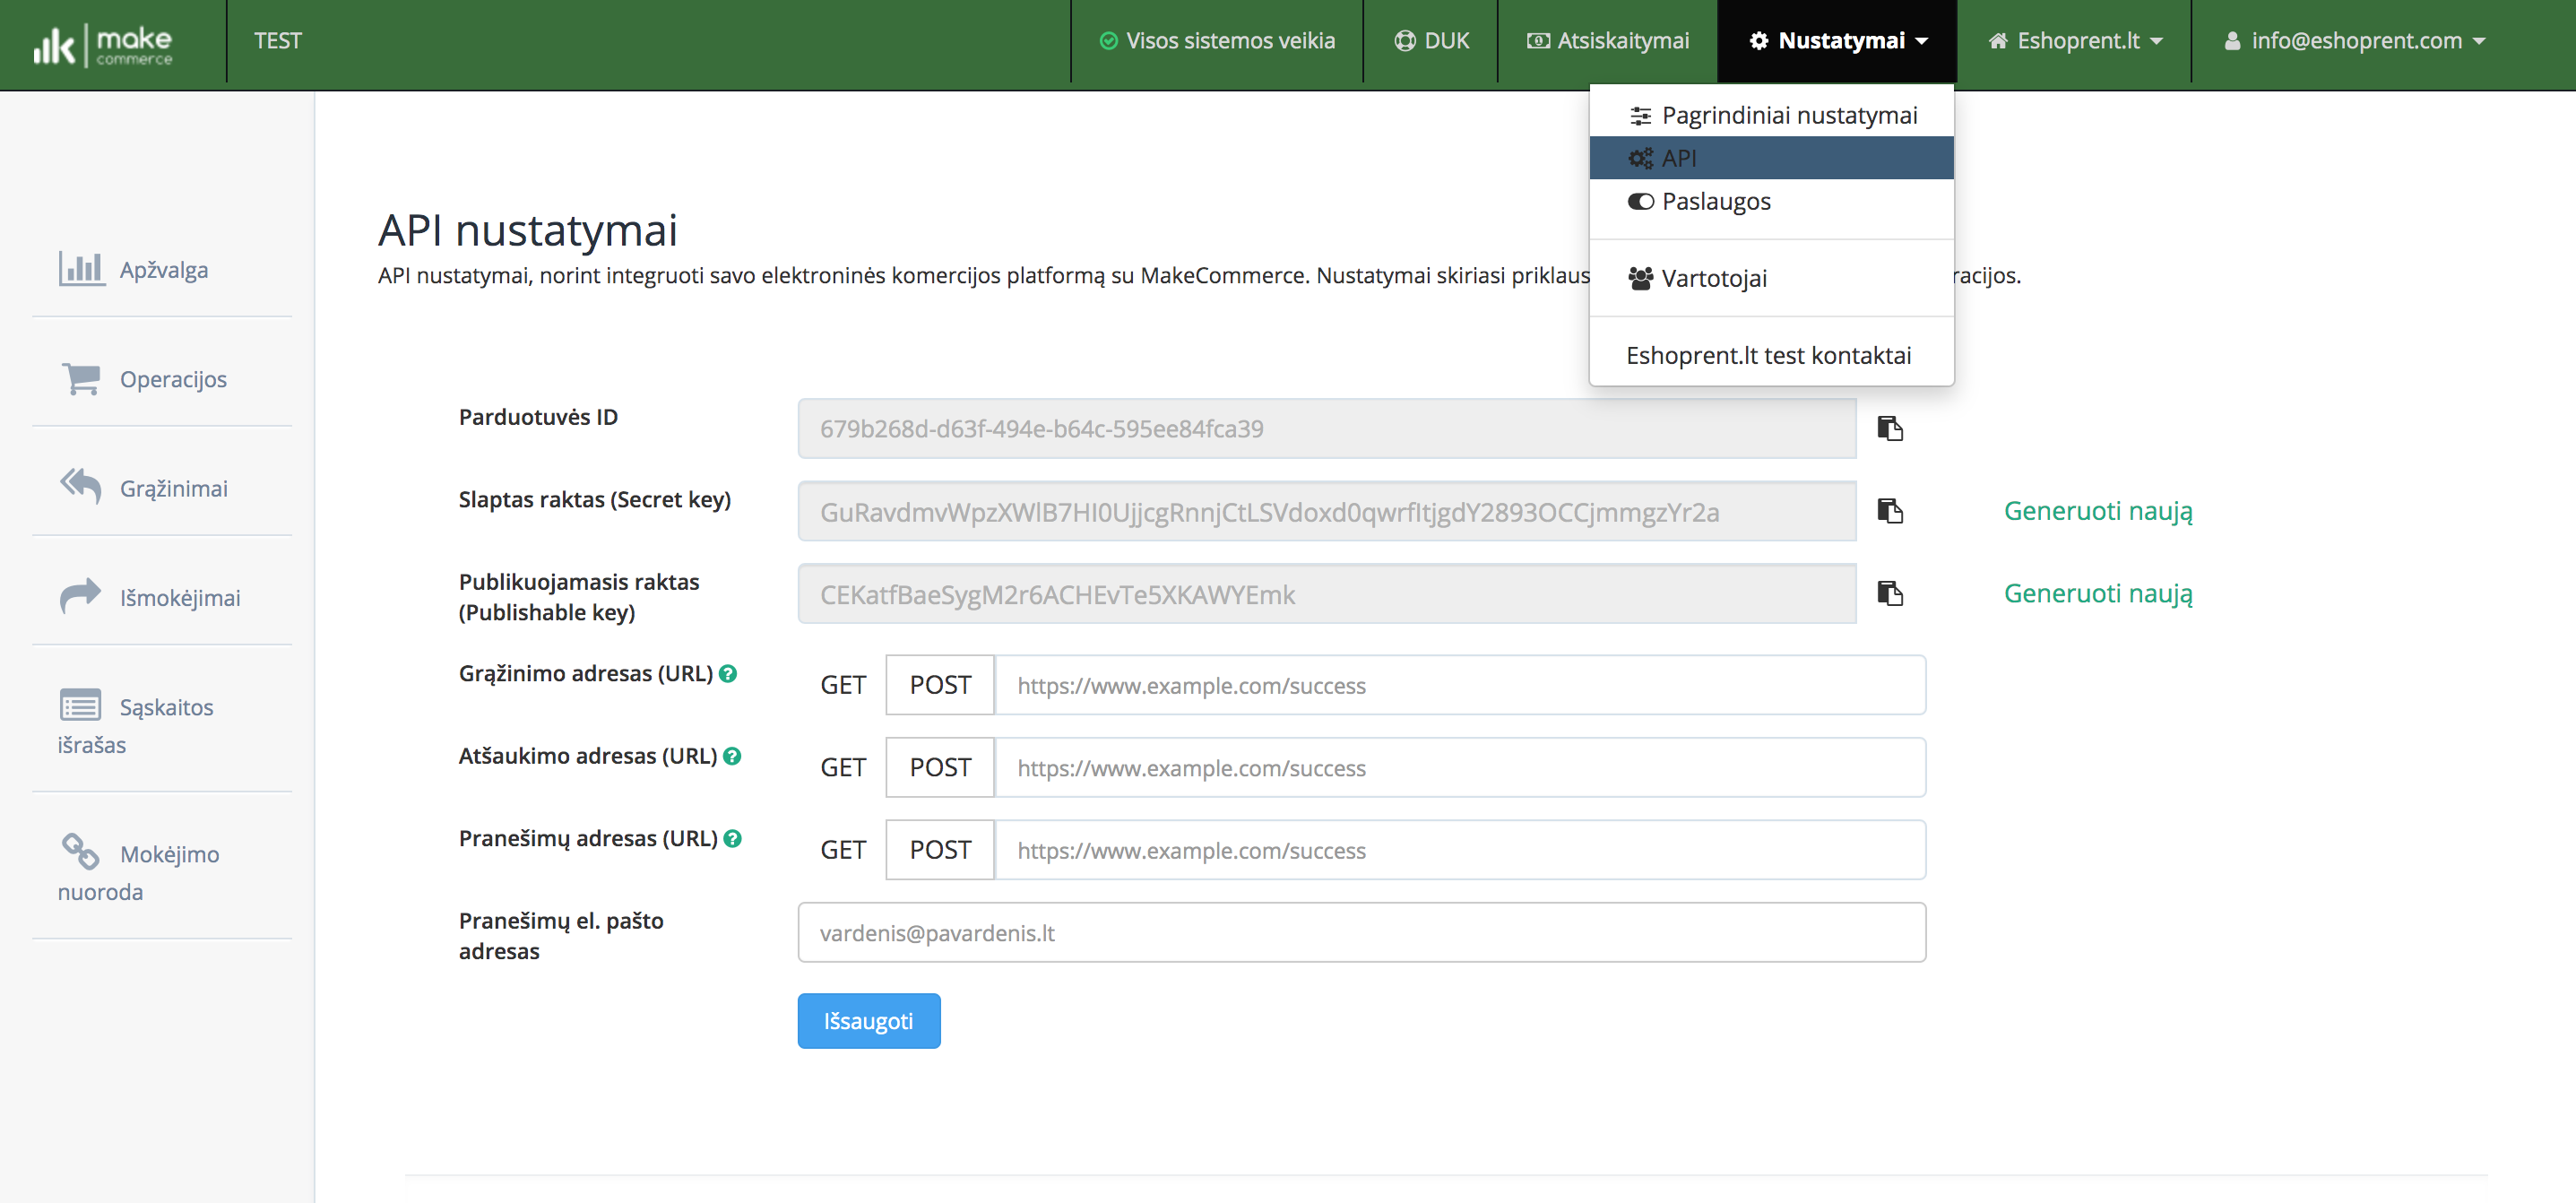Expand the Eshoprent.lt dropdown caret

(x=2156, y=42)
